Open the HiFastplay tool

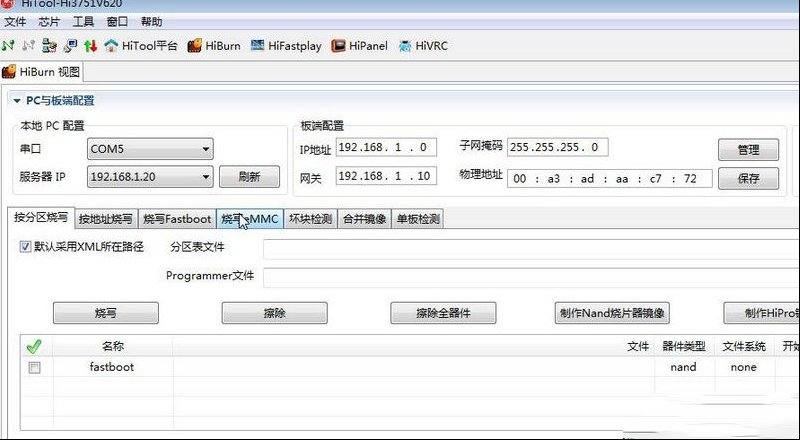(x=286, y=46)
